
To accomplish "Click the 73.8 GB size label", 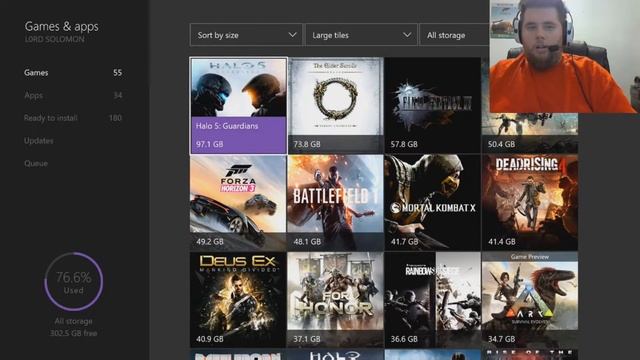I will (x=307, y=144).
